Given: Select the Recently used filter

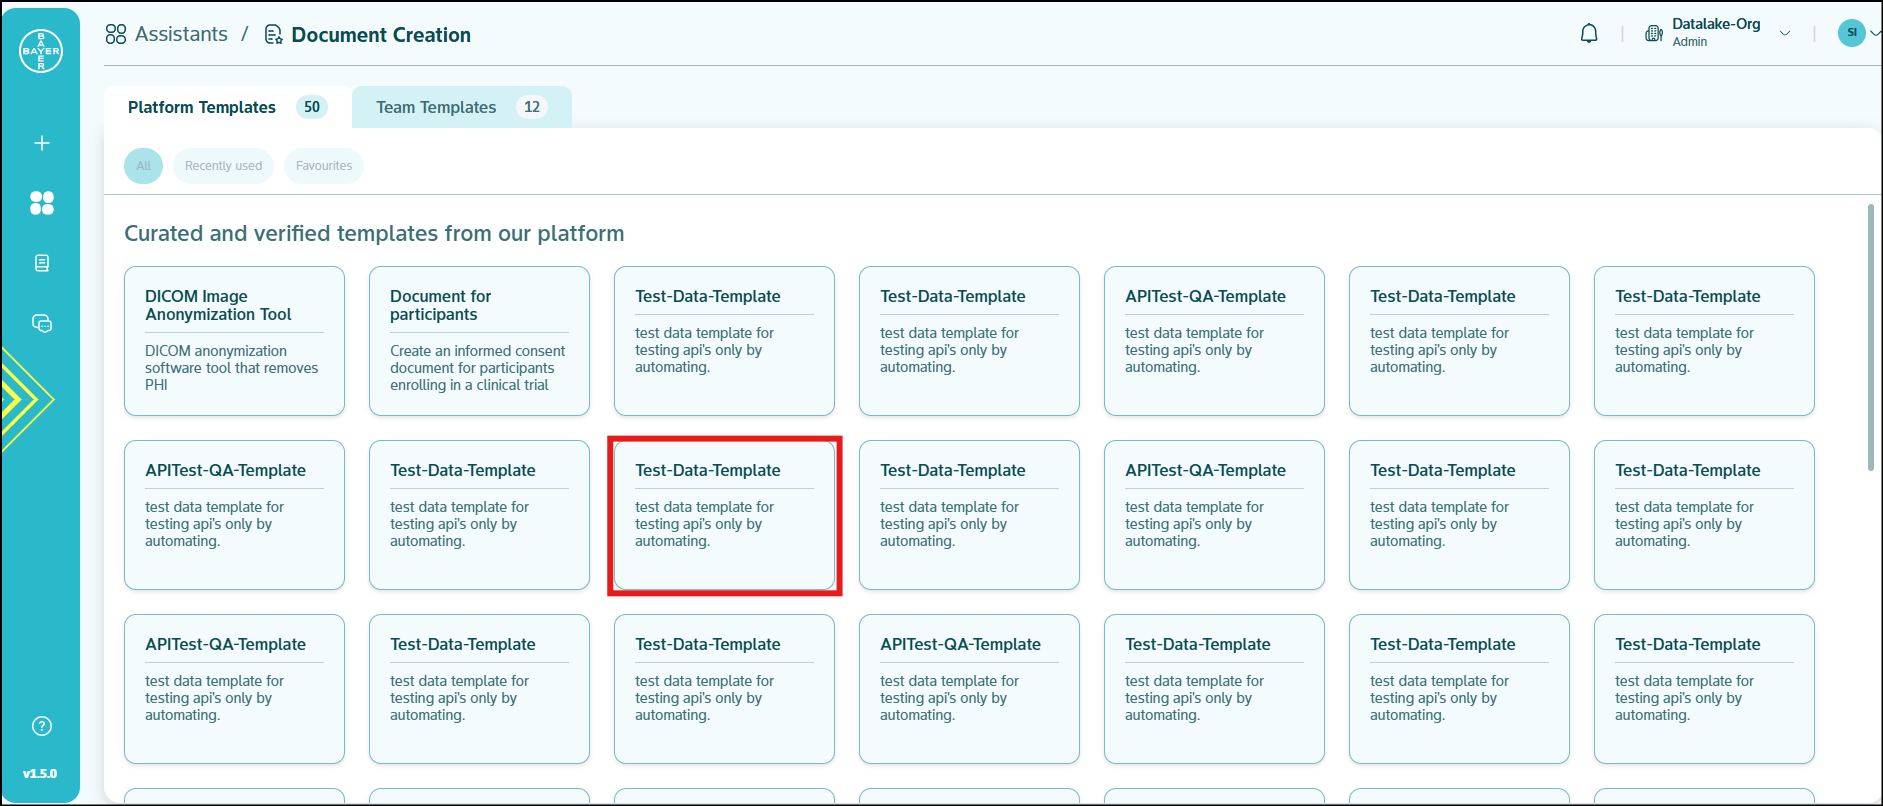Looking at the screenshot, I should click(223, 166).
